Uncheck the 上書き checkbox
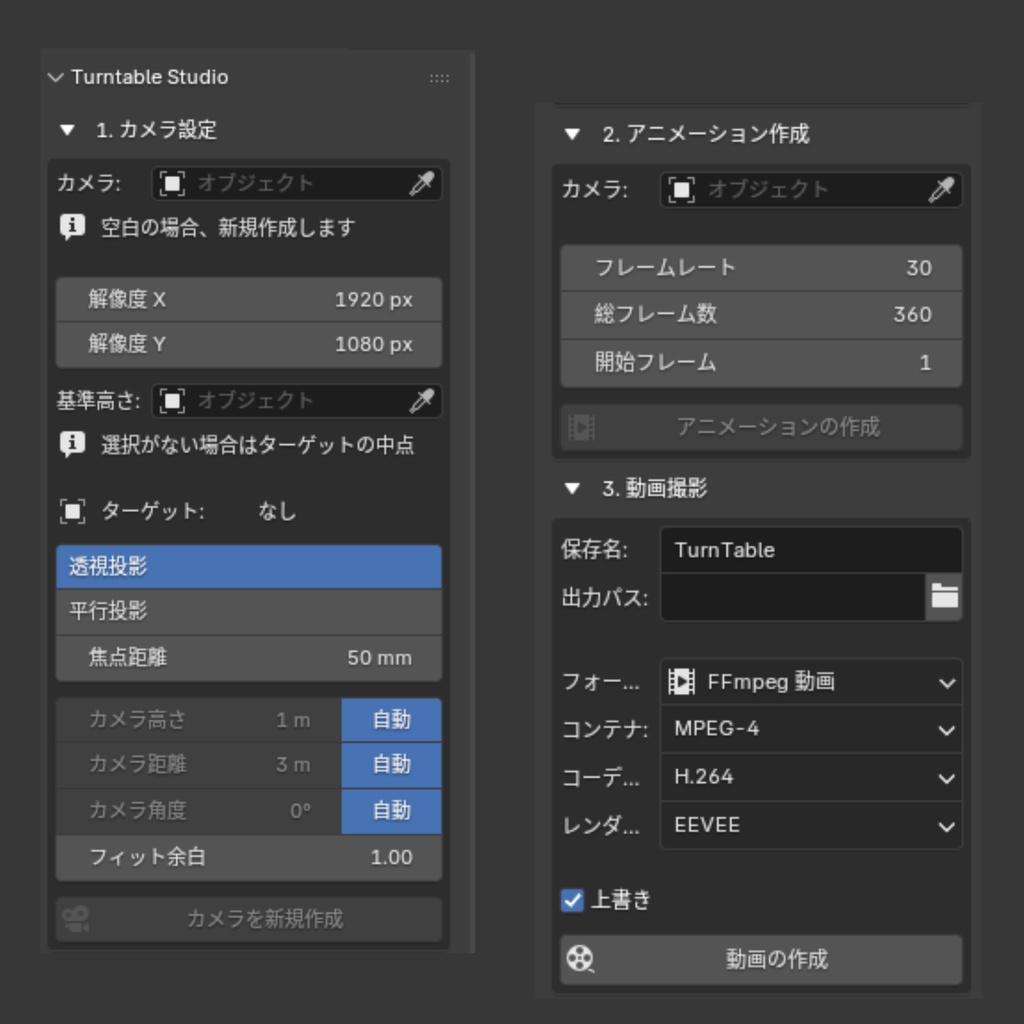 point(572,900)
